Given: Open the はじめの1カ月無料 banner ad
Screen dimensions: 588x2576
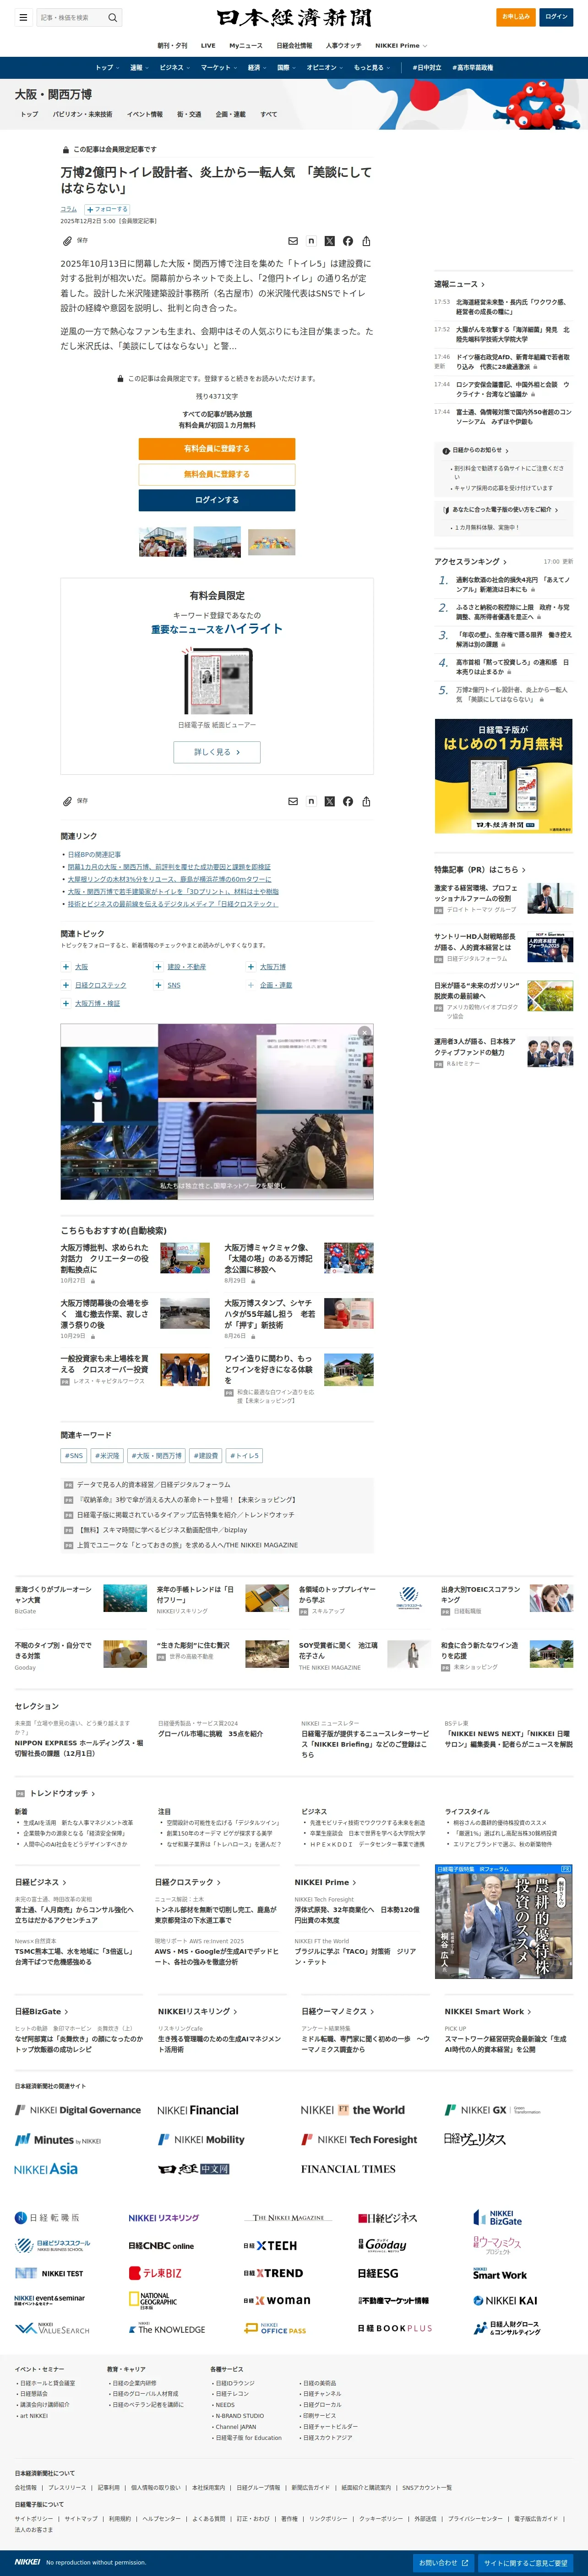Looking at the screenshot, I should 504,776.
